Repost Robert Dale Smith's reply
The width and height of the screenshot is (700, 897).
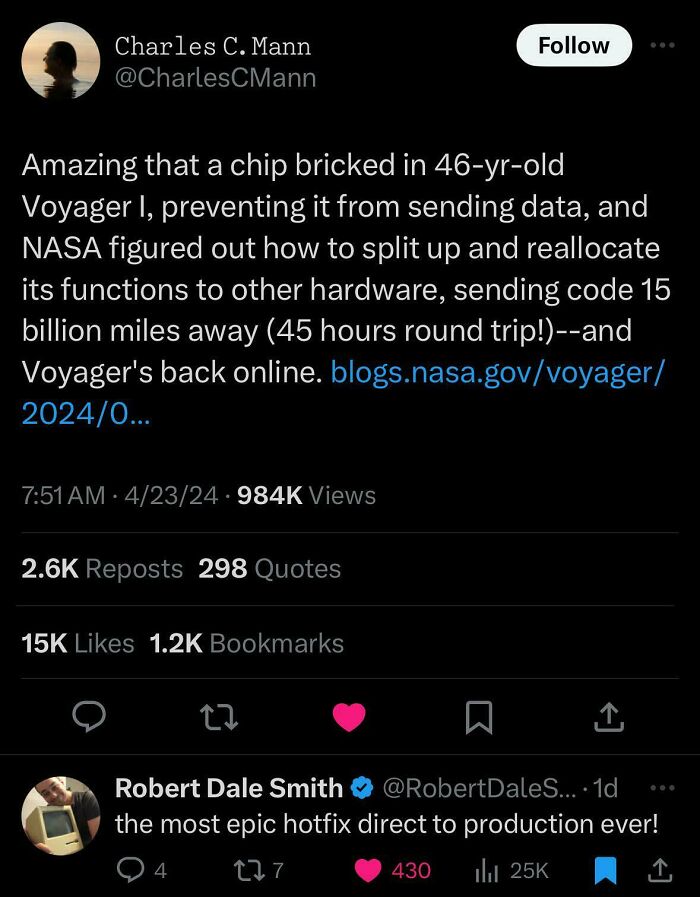pos(245,870)
